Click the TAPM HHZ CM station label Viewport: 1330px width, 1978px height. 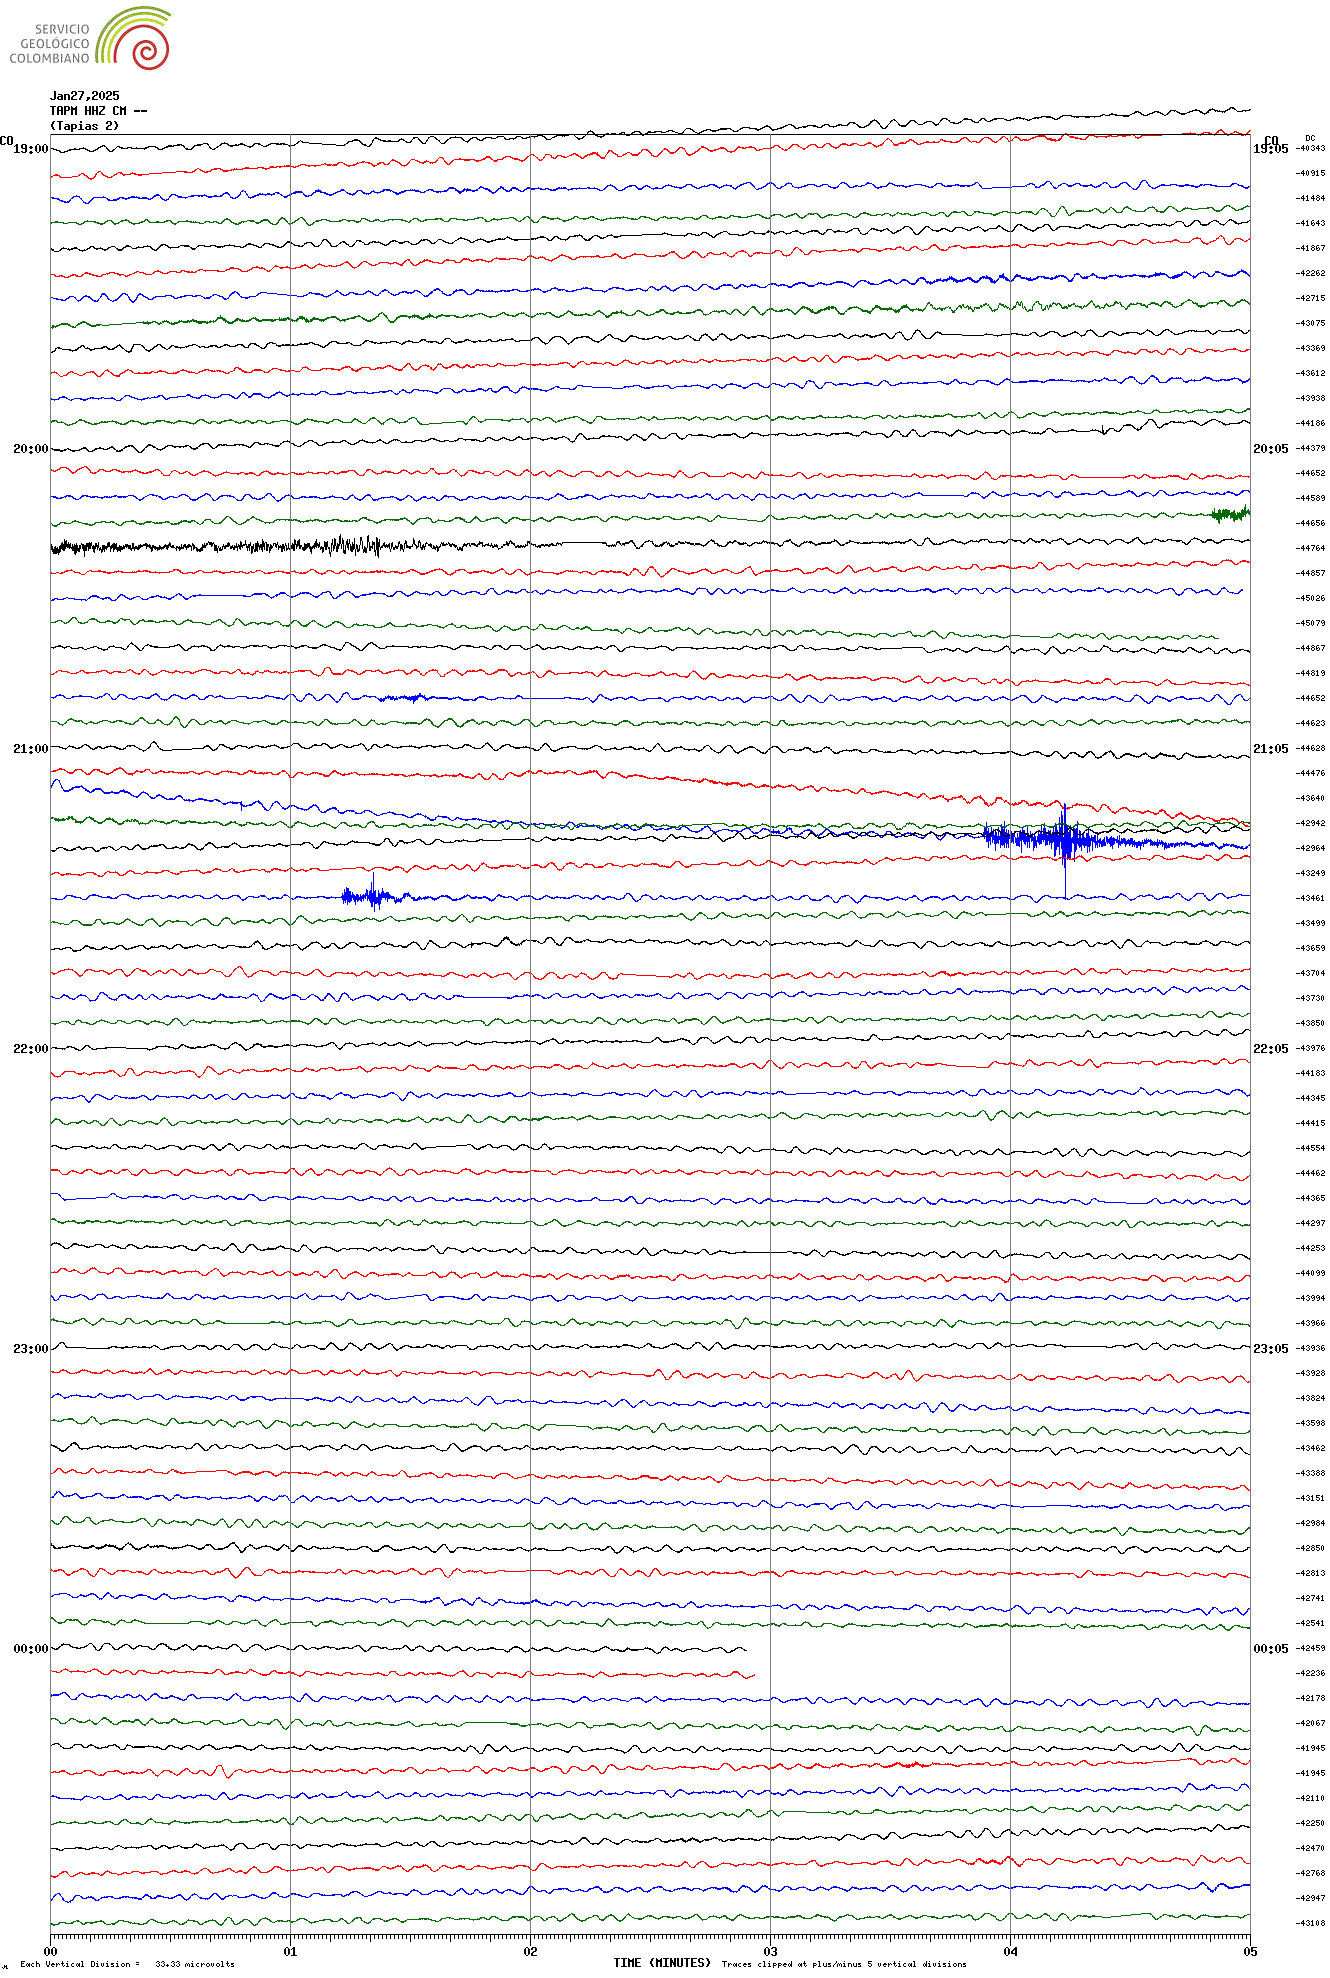pyautogui.click(x=98, y=111)
